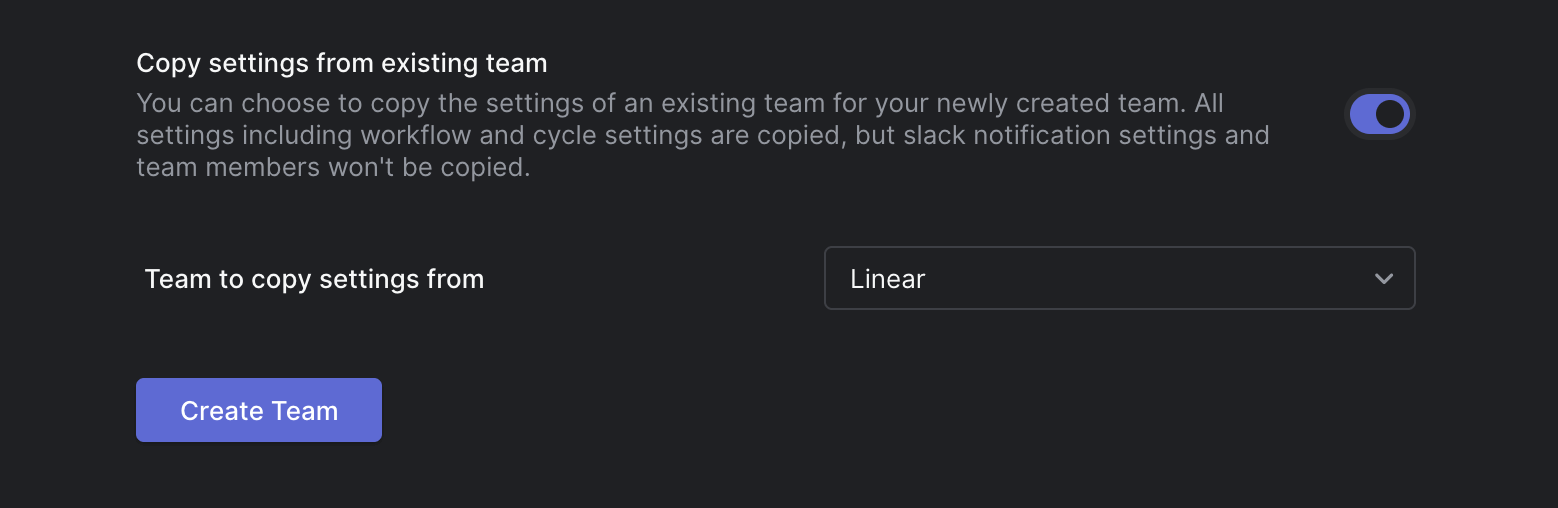This screenshot has height=508, width=1558.
Task: Click the chevron arrow in the Linear dropdown
Action: click(x=1384, y=279)
